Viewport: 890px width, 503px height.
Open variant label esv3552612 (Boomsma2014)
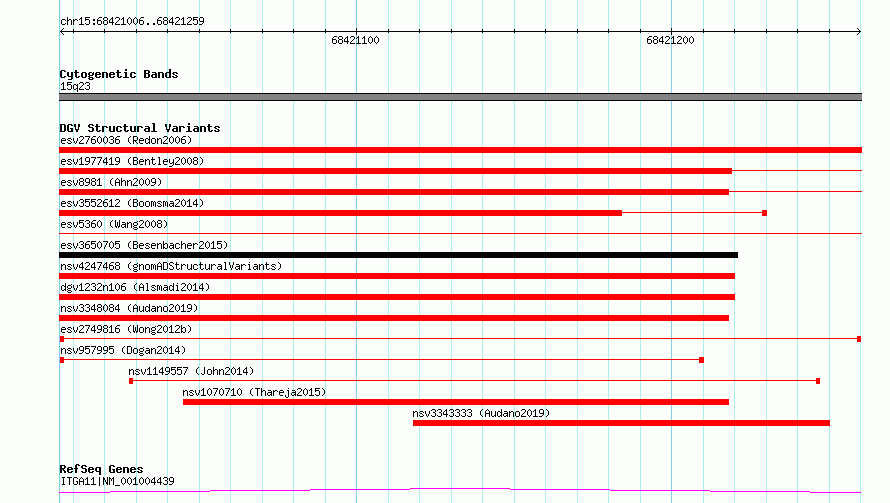click(132, 203)
